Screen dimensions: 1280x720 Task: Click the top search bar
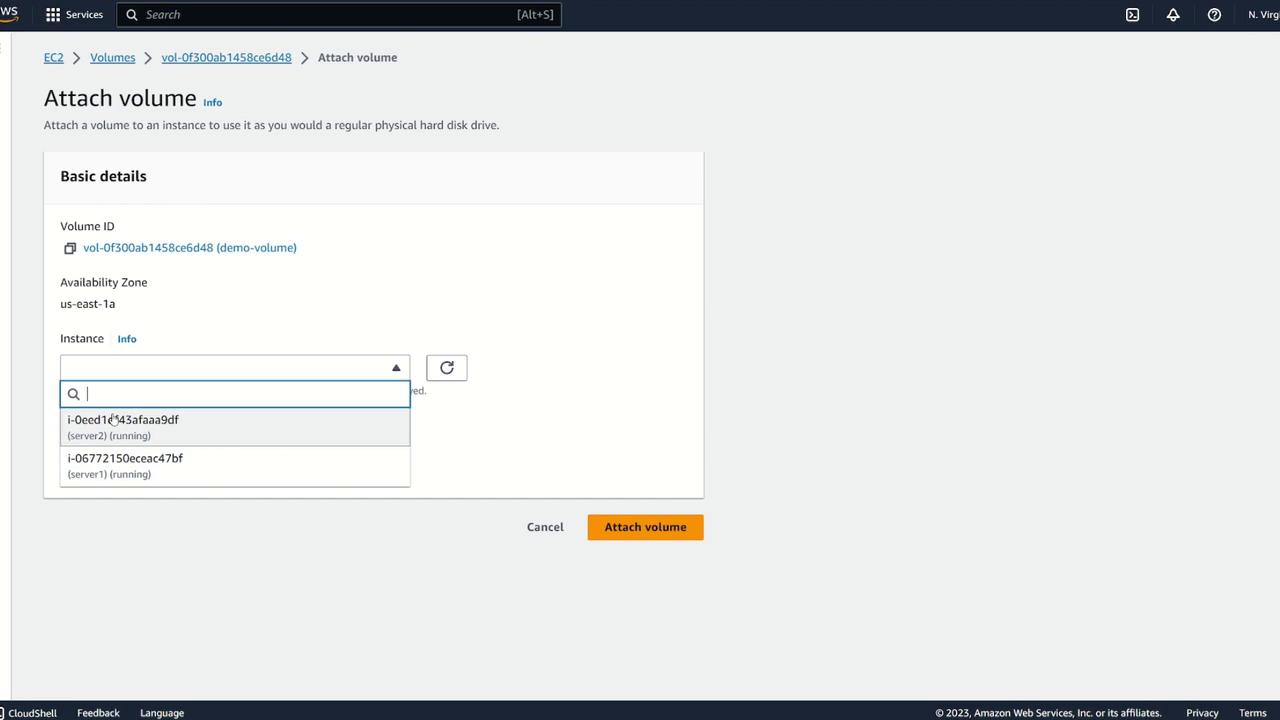pyautogui.click(x=339, y=15)
